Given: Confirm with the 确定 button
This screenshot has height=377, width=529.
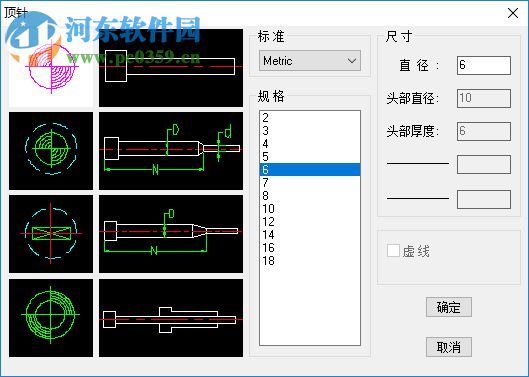Looking at the screenshot, I should click(x=449, y=307).
